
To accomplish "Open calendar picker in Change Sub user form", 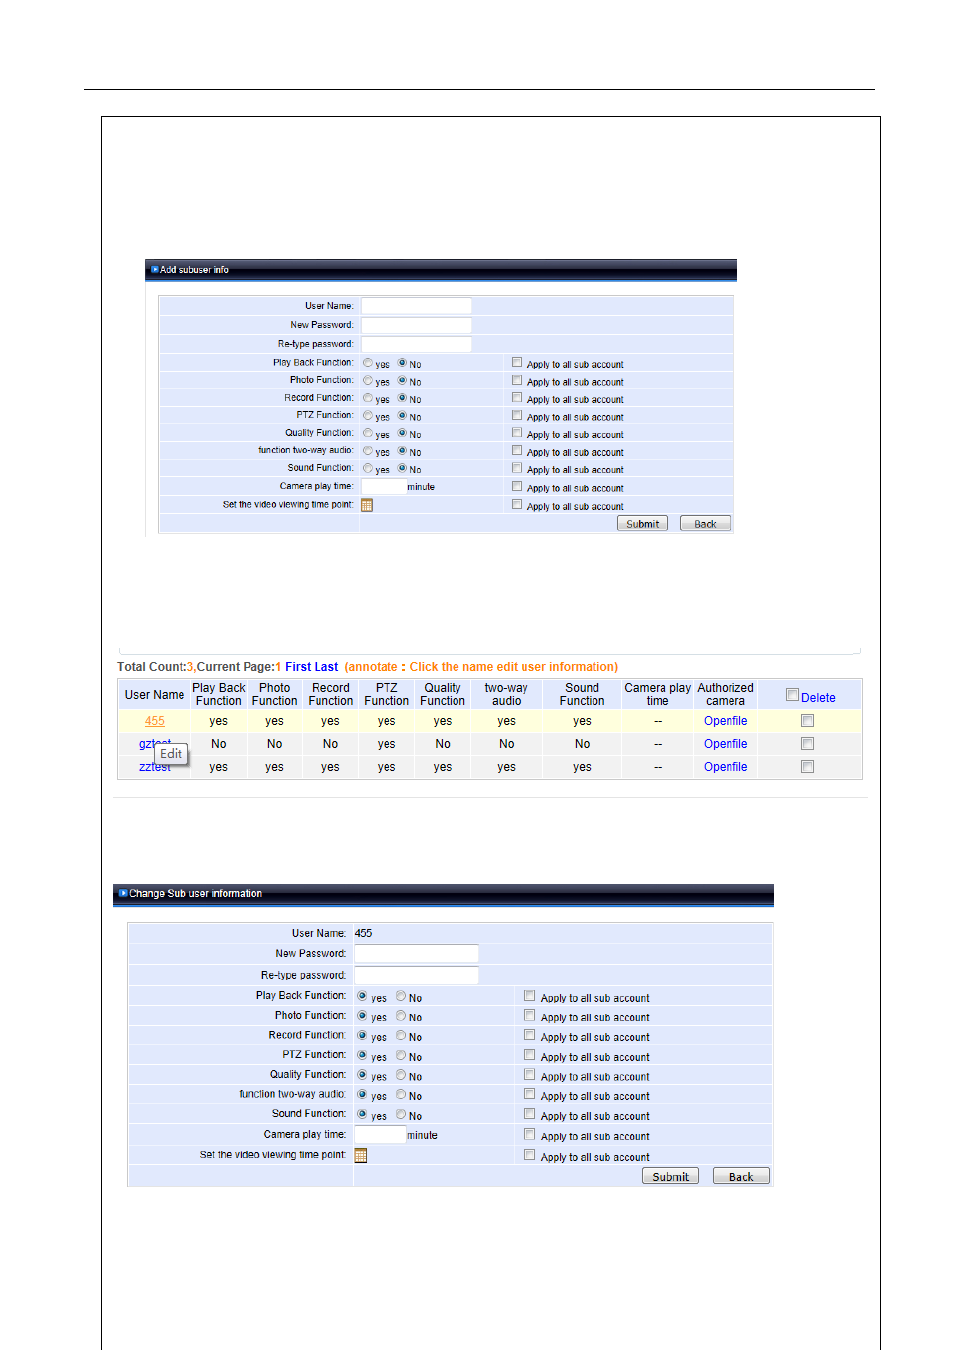I will (361, 1155).
